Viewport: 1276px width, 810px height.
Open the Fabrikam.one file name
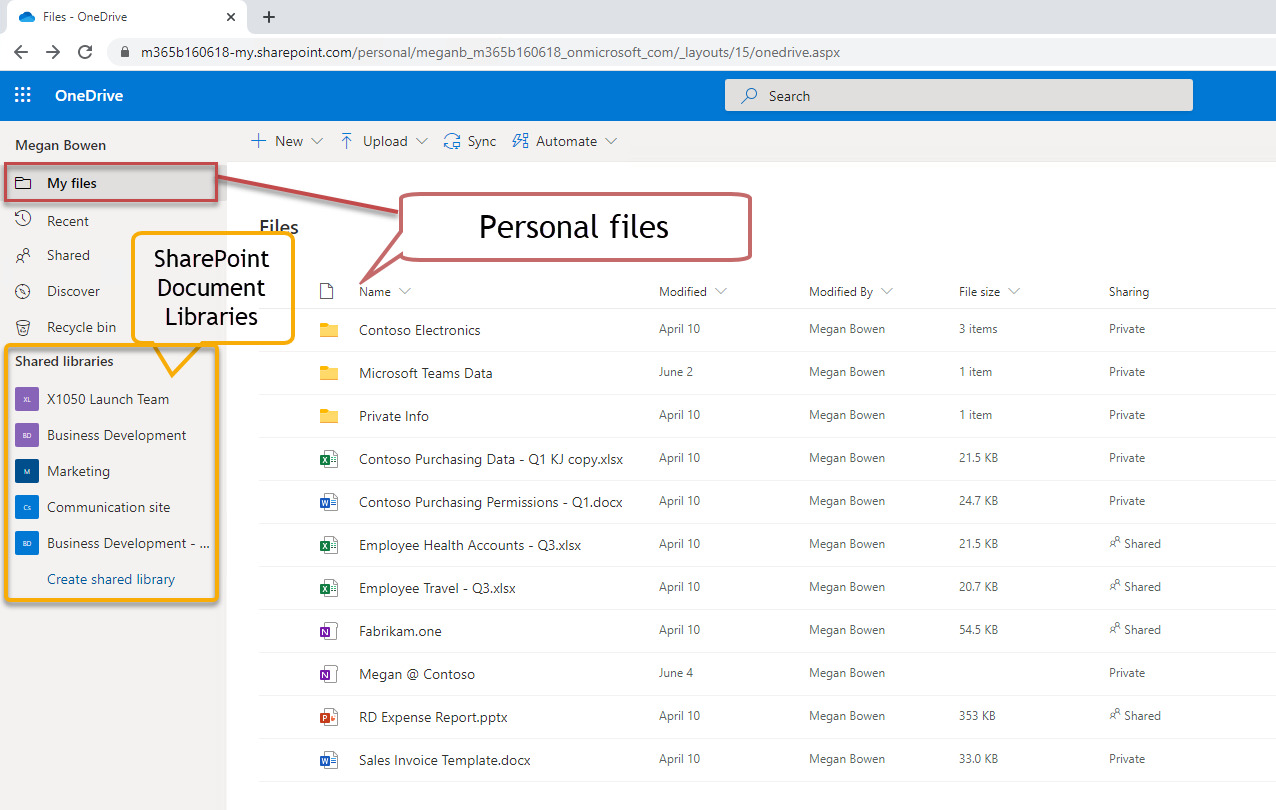400,631
